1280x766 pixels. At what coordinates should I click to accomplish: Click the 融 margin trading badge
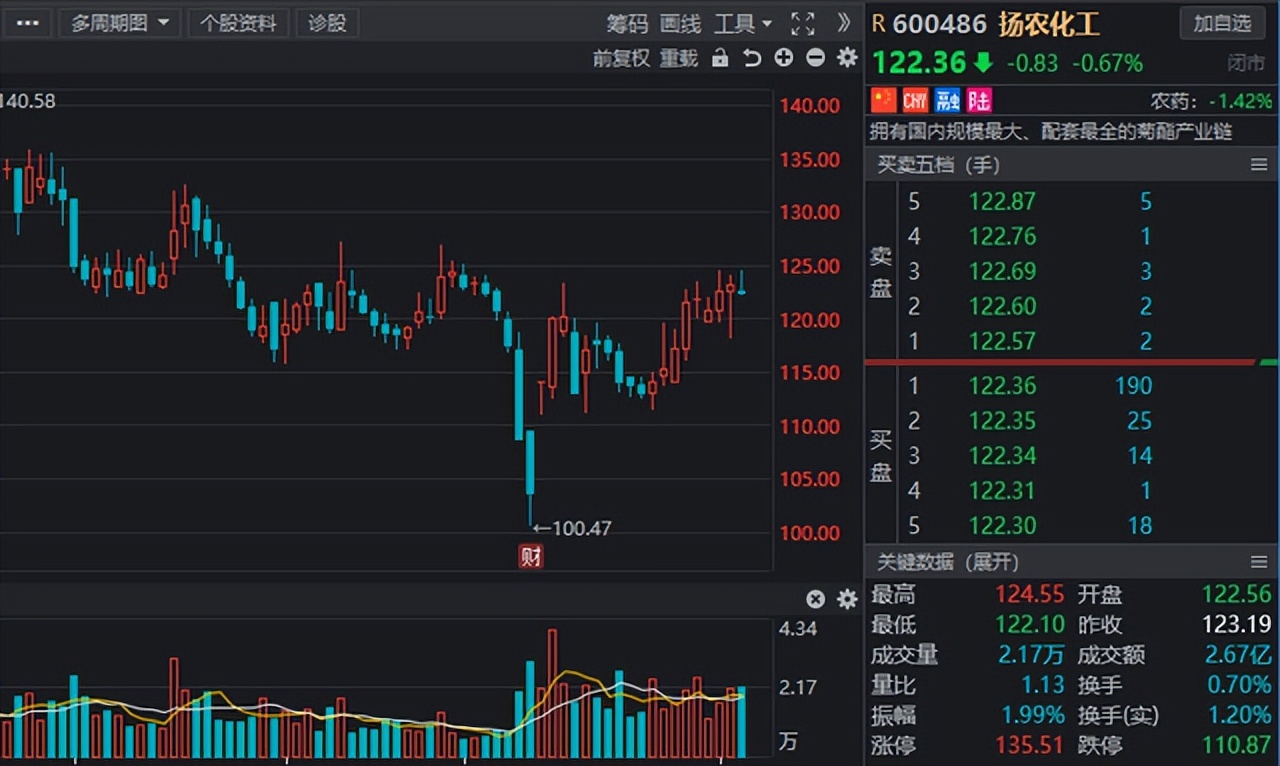[946, 100]
